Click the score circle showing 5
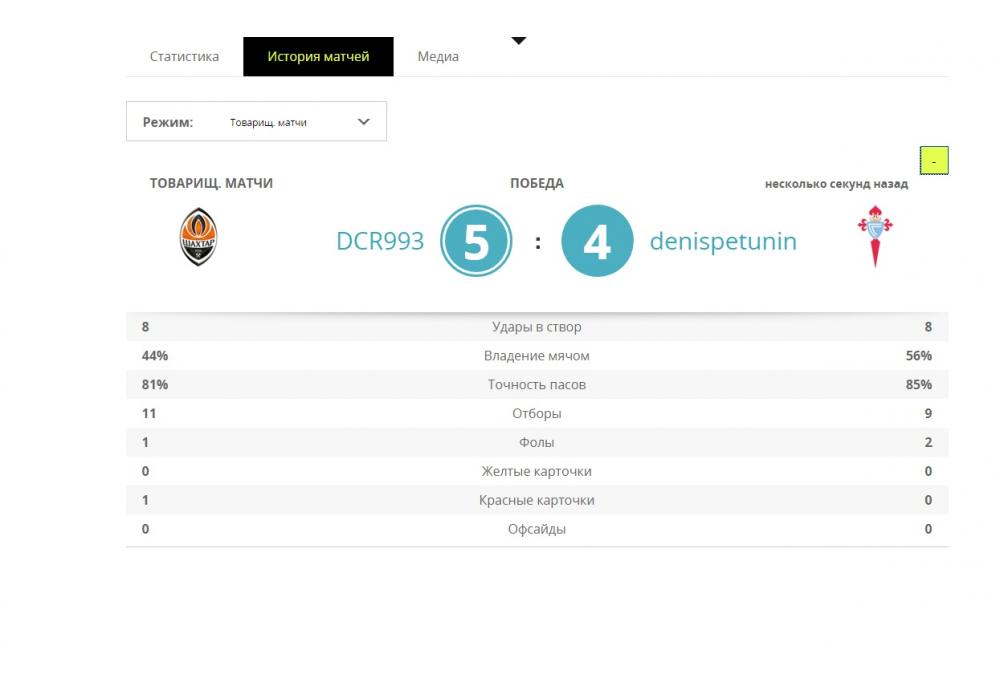The height and width of the screenshot is (700, 1000). (476, 241)
